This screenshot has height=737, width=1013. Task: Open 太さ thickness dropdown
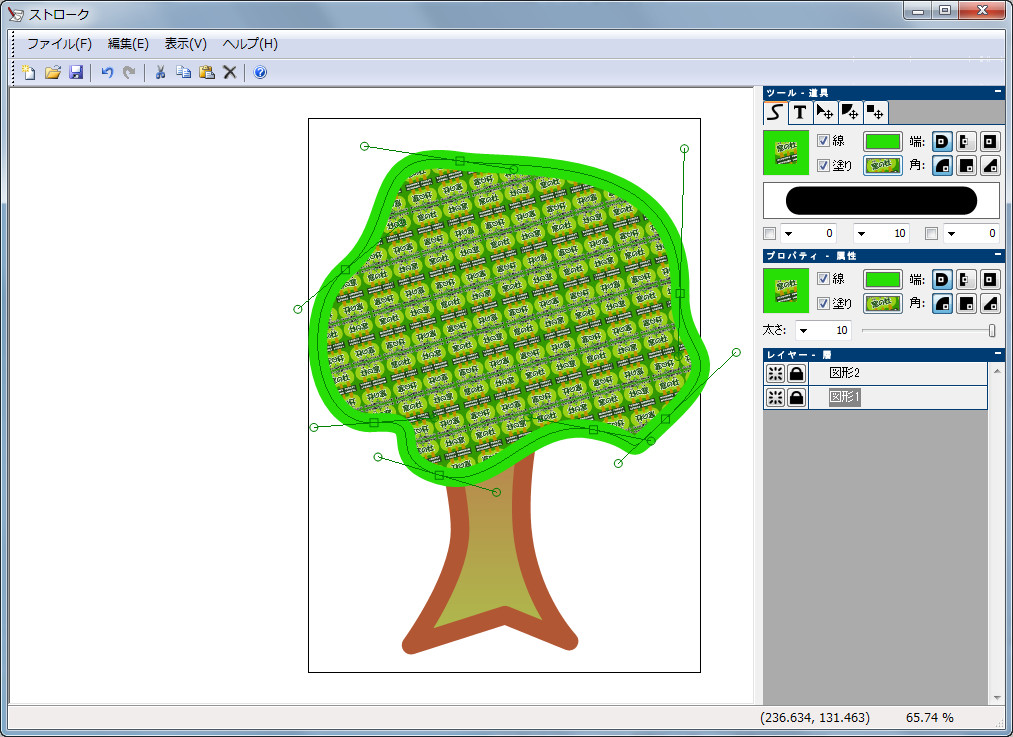803,331
